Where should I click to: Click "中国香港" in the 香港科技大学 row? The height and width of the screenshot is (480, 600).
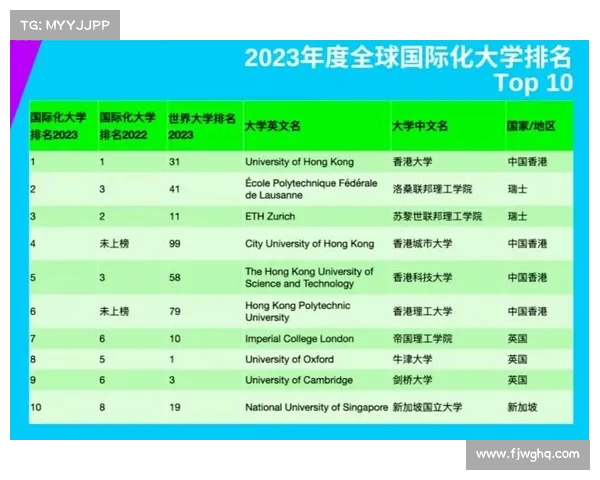tap(527, 277)
